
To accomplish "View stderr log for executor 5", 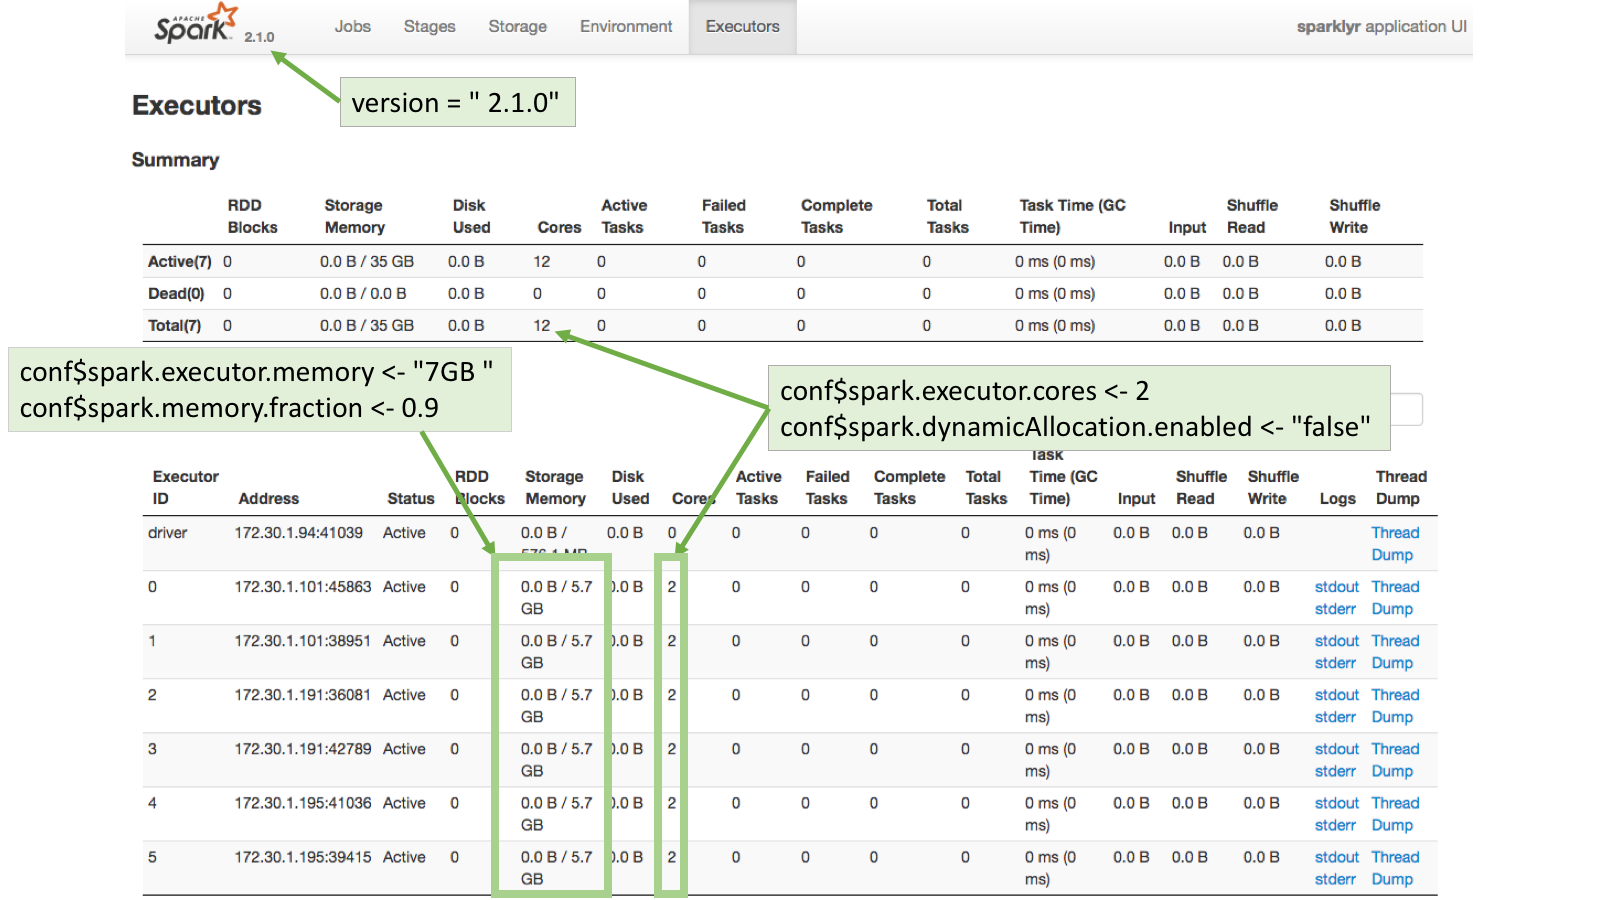I will coord(1335,879).
